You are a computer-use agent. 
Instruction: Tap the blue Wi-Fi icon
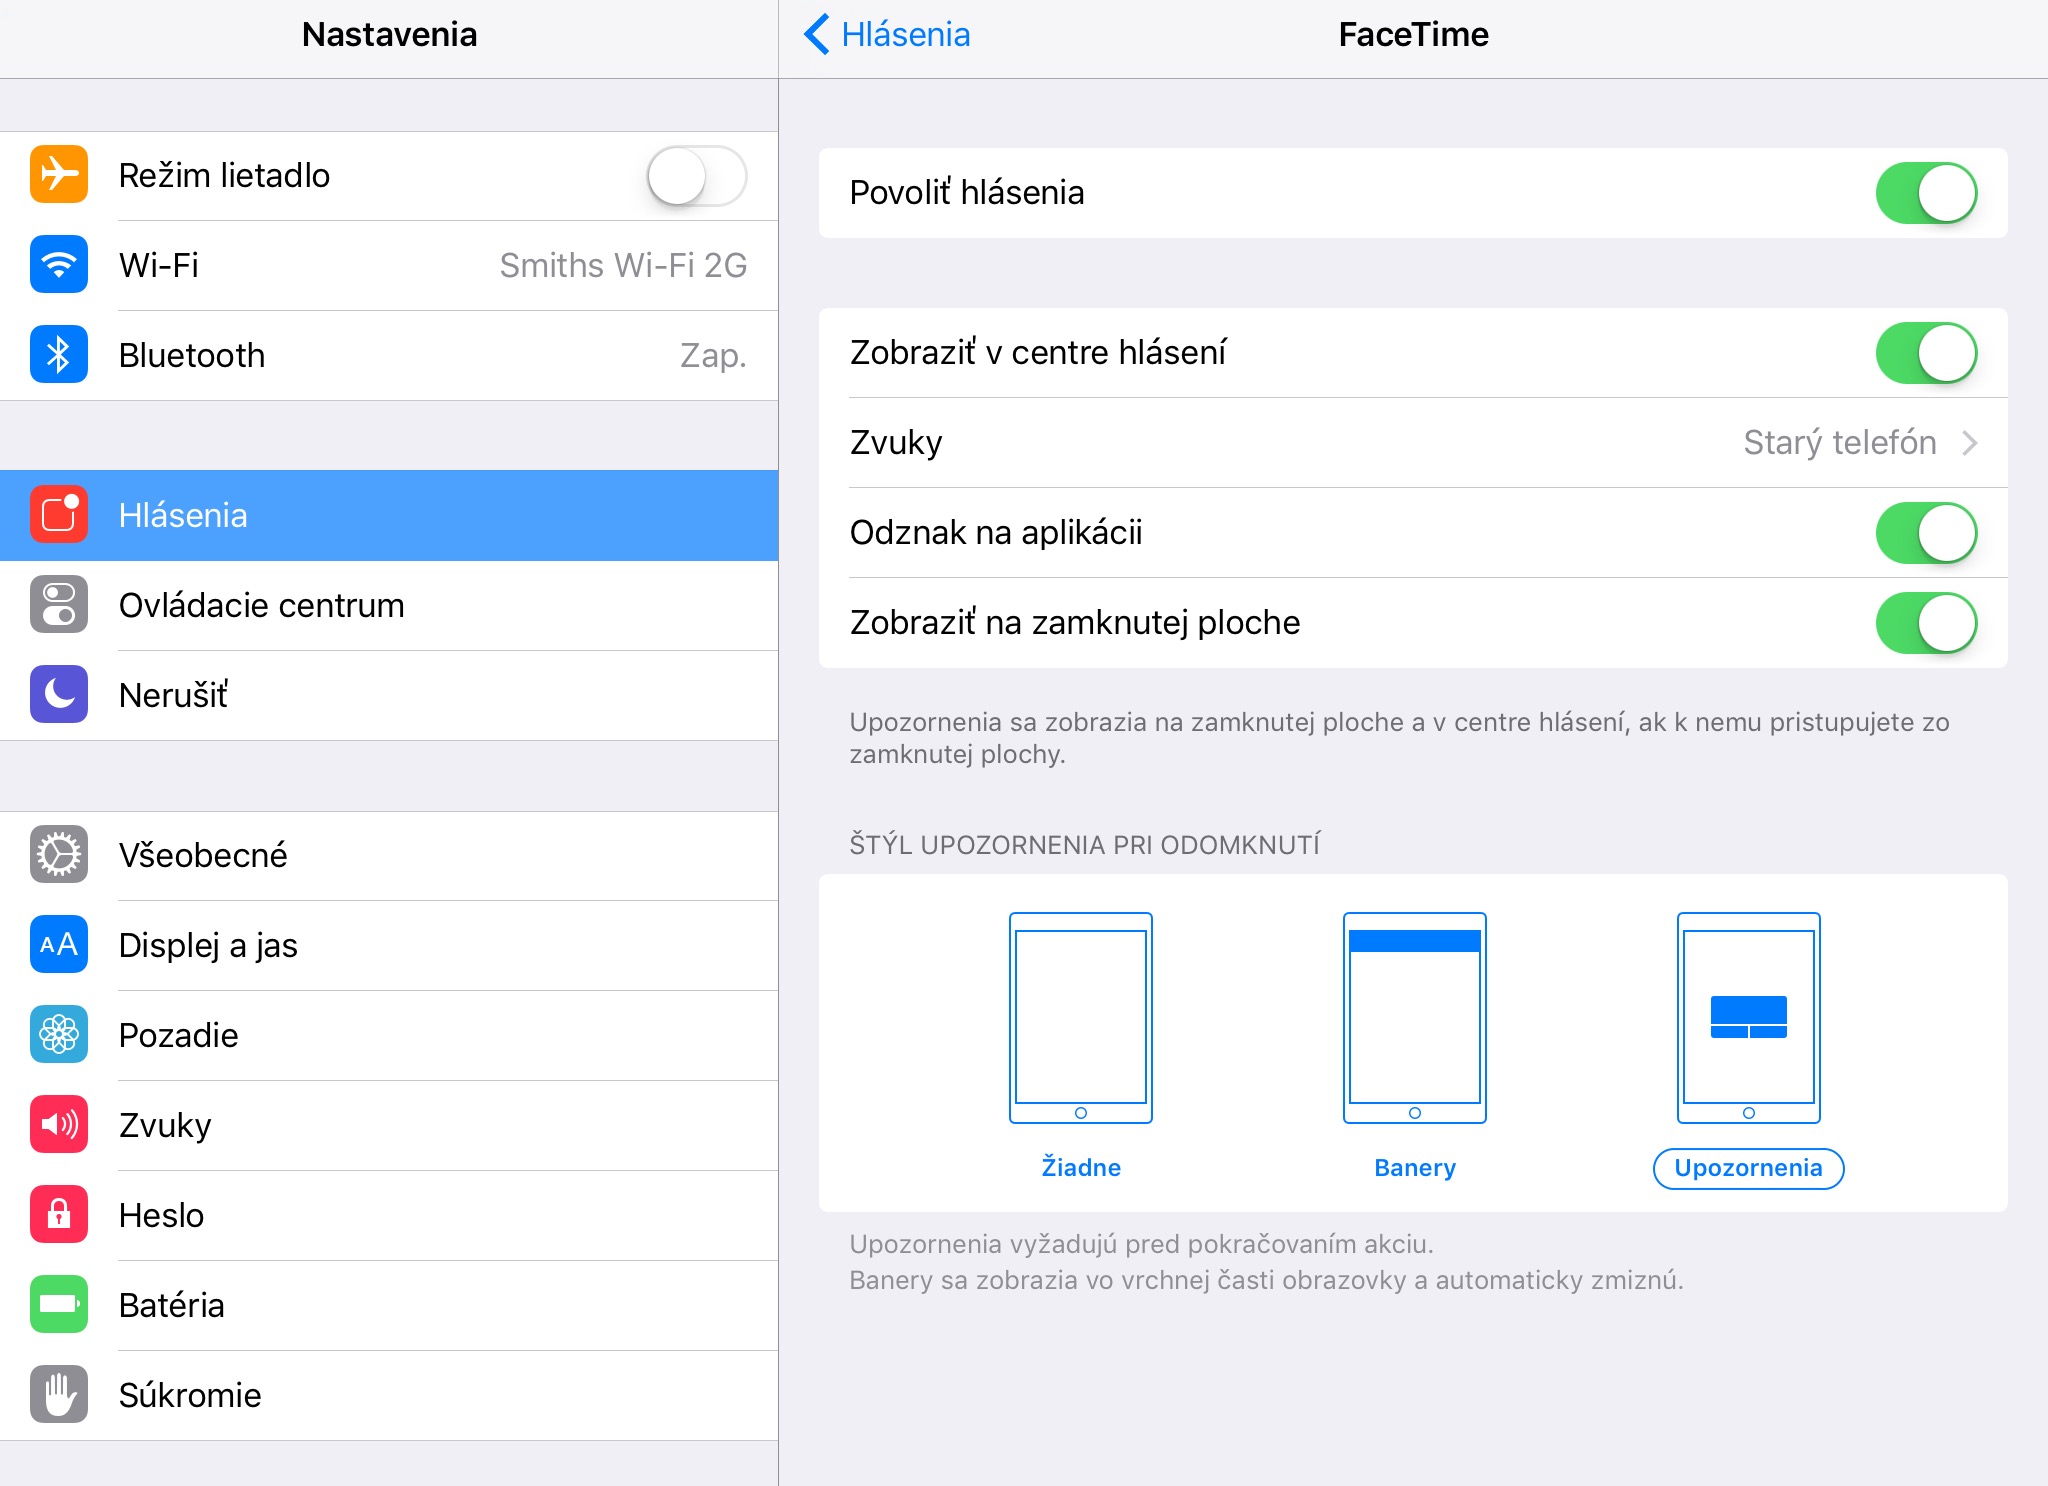[x=59, y=265]
